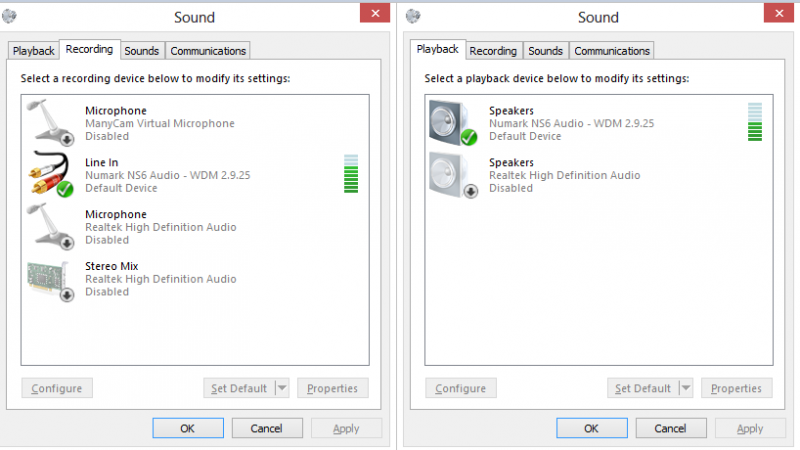Click the Numark Speakers volume level meter
The width and height of the screenshot is (800, 450).
coord(755,122)
